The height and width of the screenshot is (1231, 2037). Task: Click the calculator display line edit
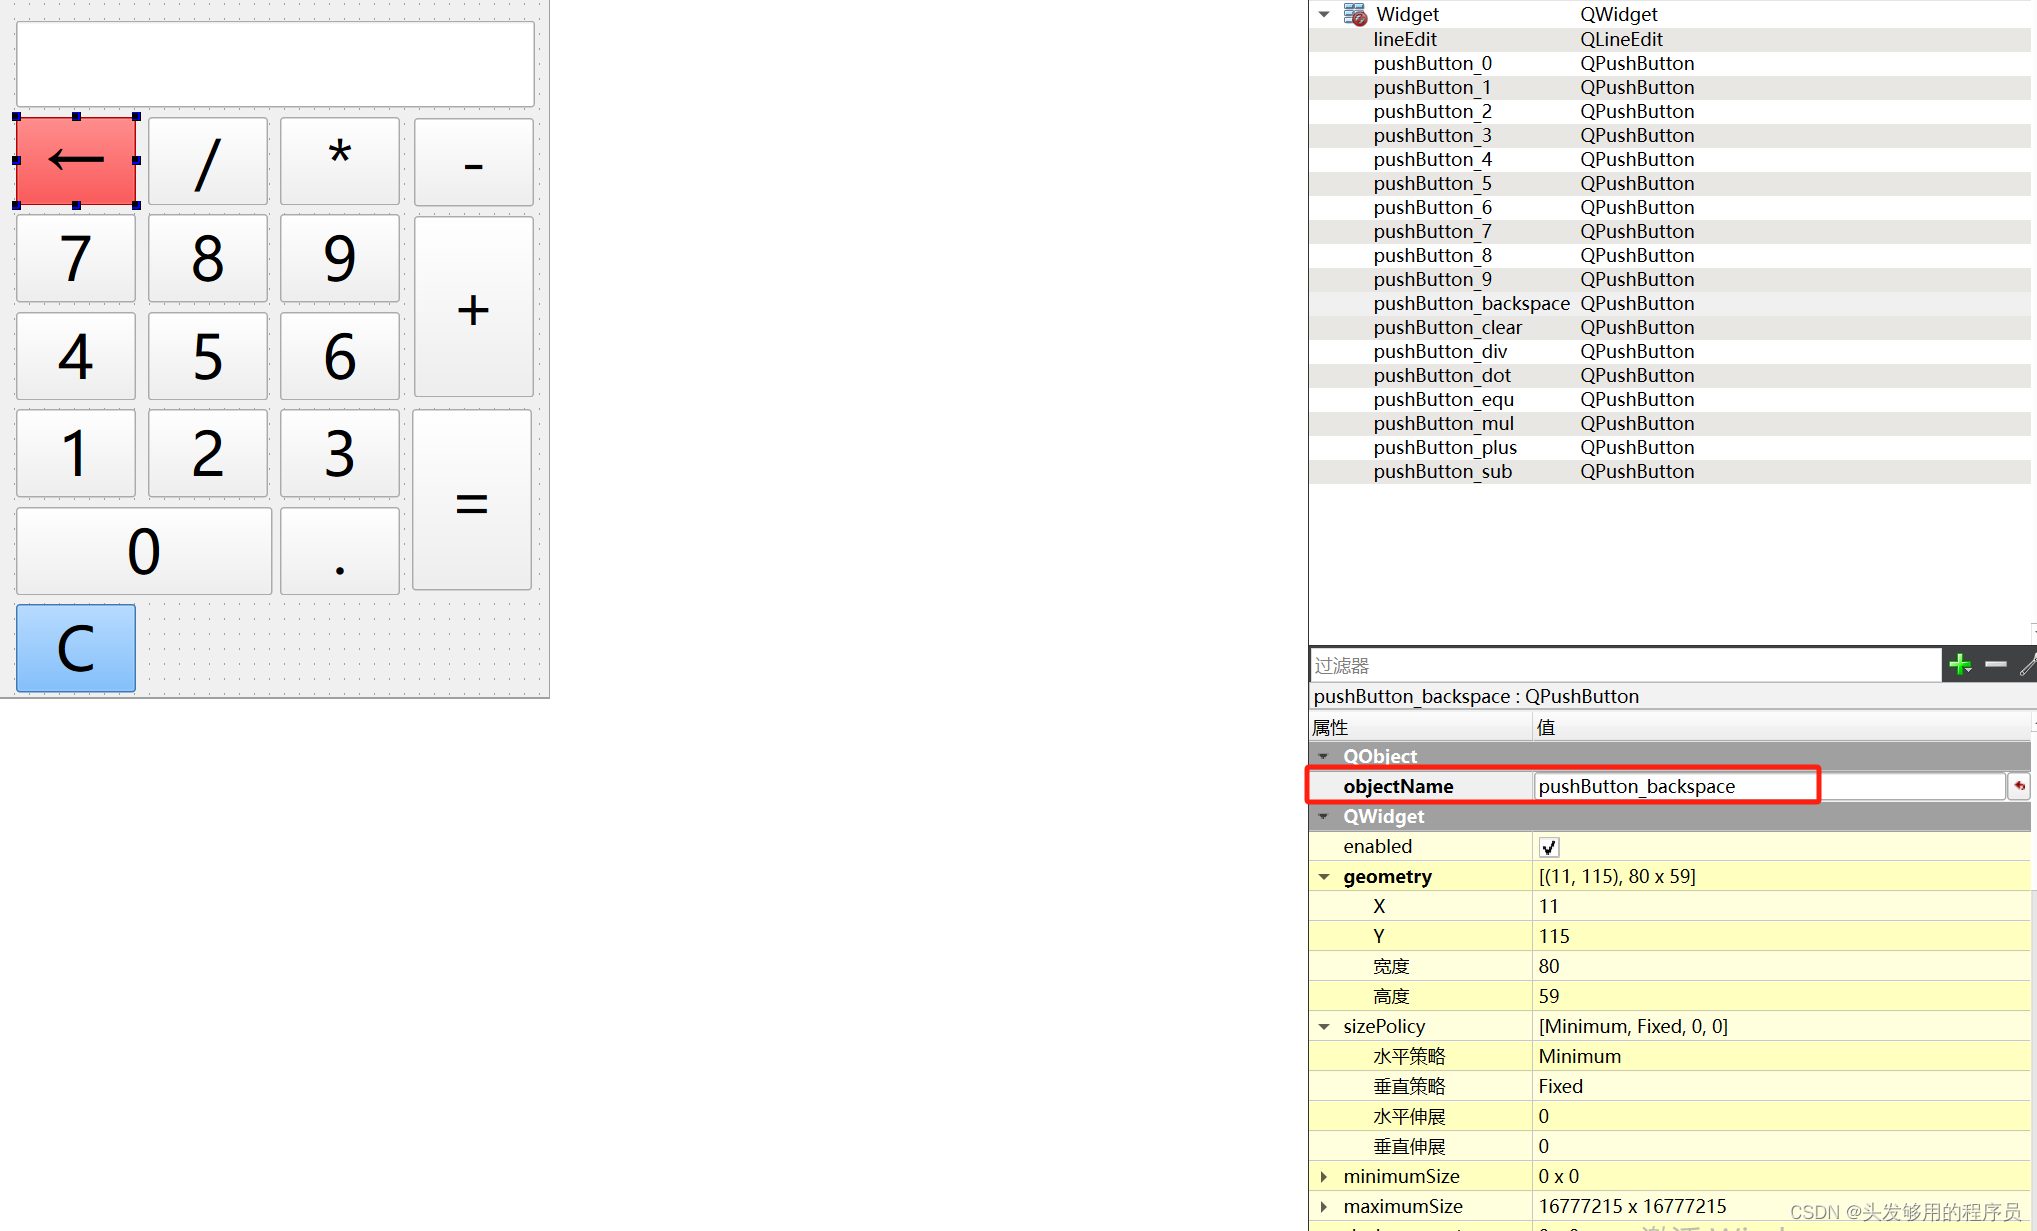[275, 64]
